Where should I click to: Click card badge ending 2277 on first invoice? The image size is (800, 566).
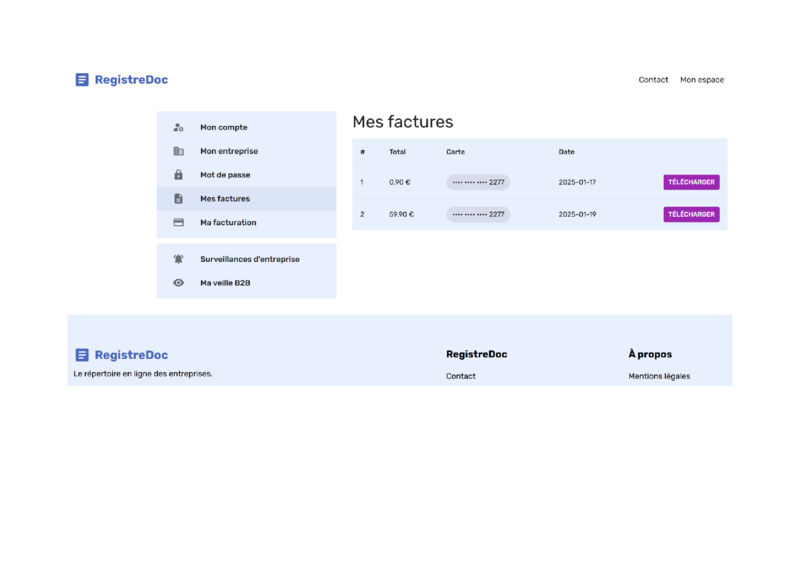click(x=478, y=182)
